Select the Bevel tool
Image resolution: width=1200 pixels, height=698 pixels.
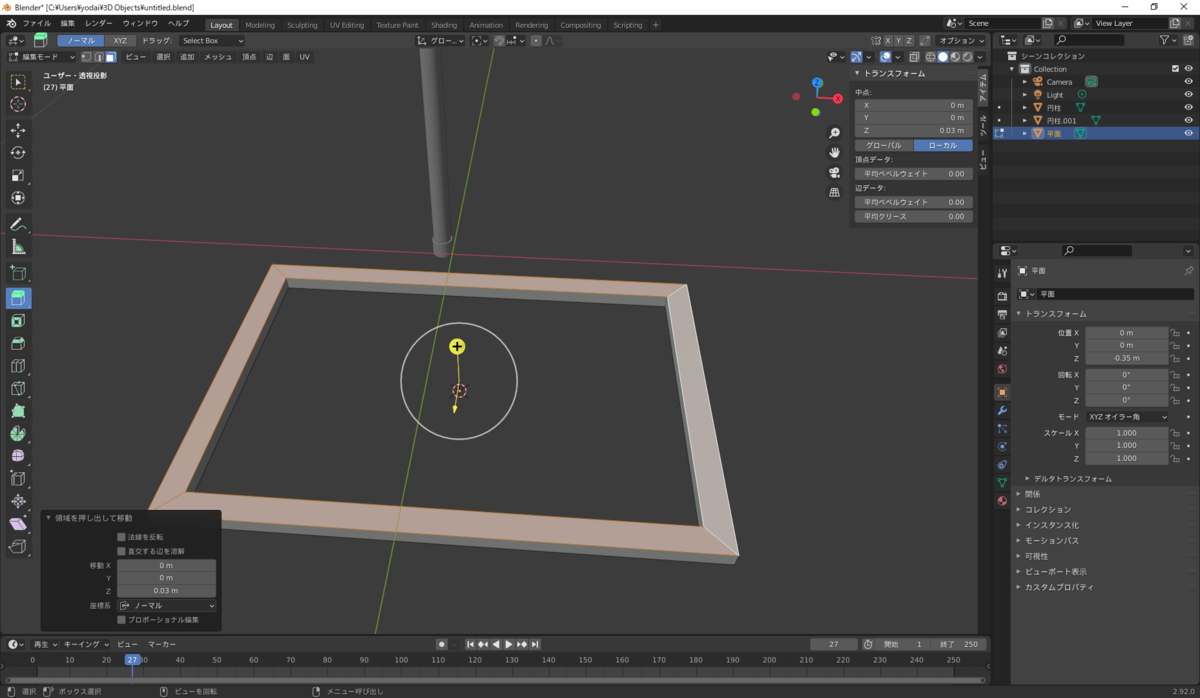coord(18,343)
